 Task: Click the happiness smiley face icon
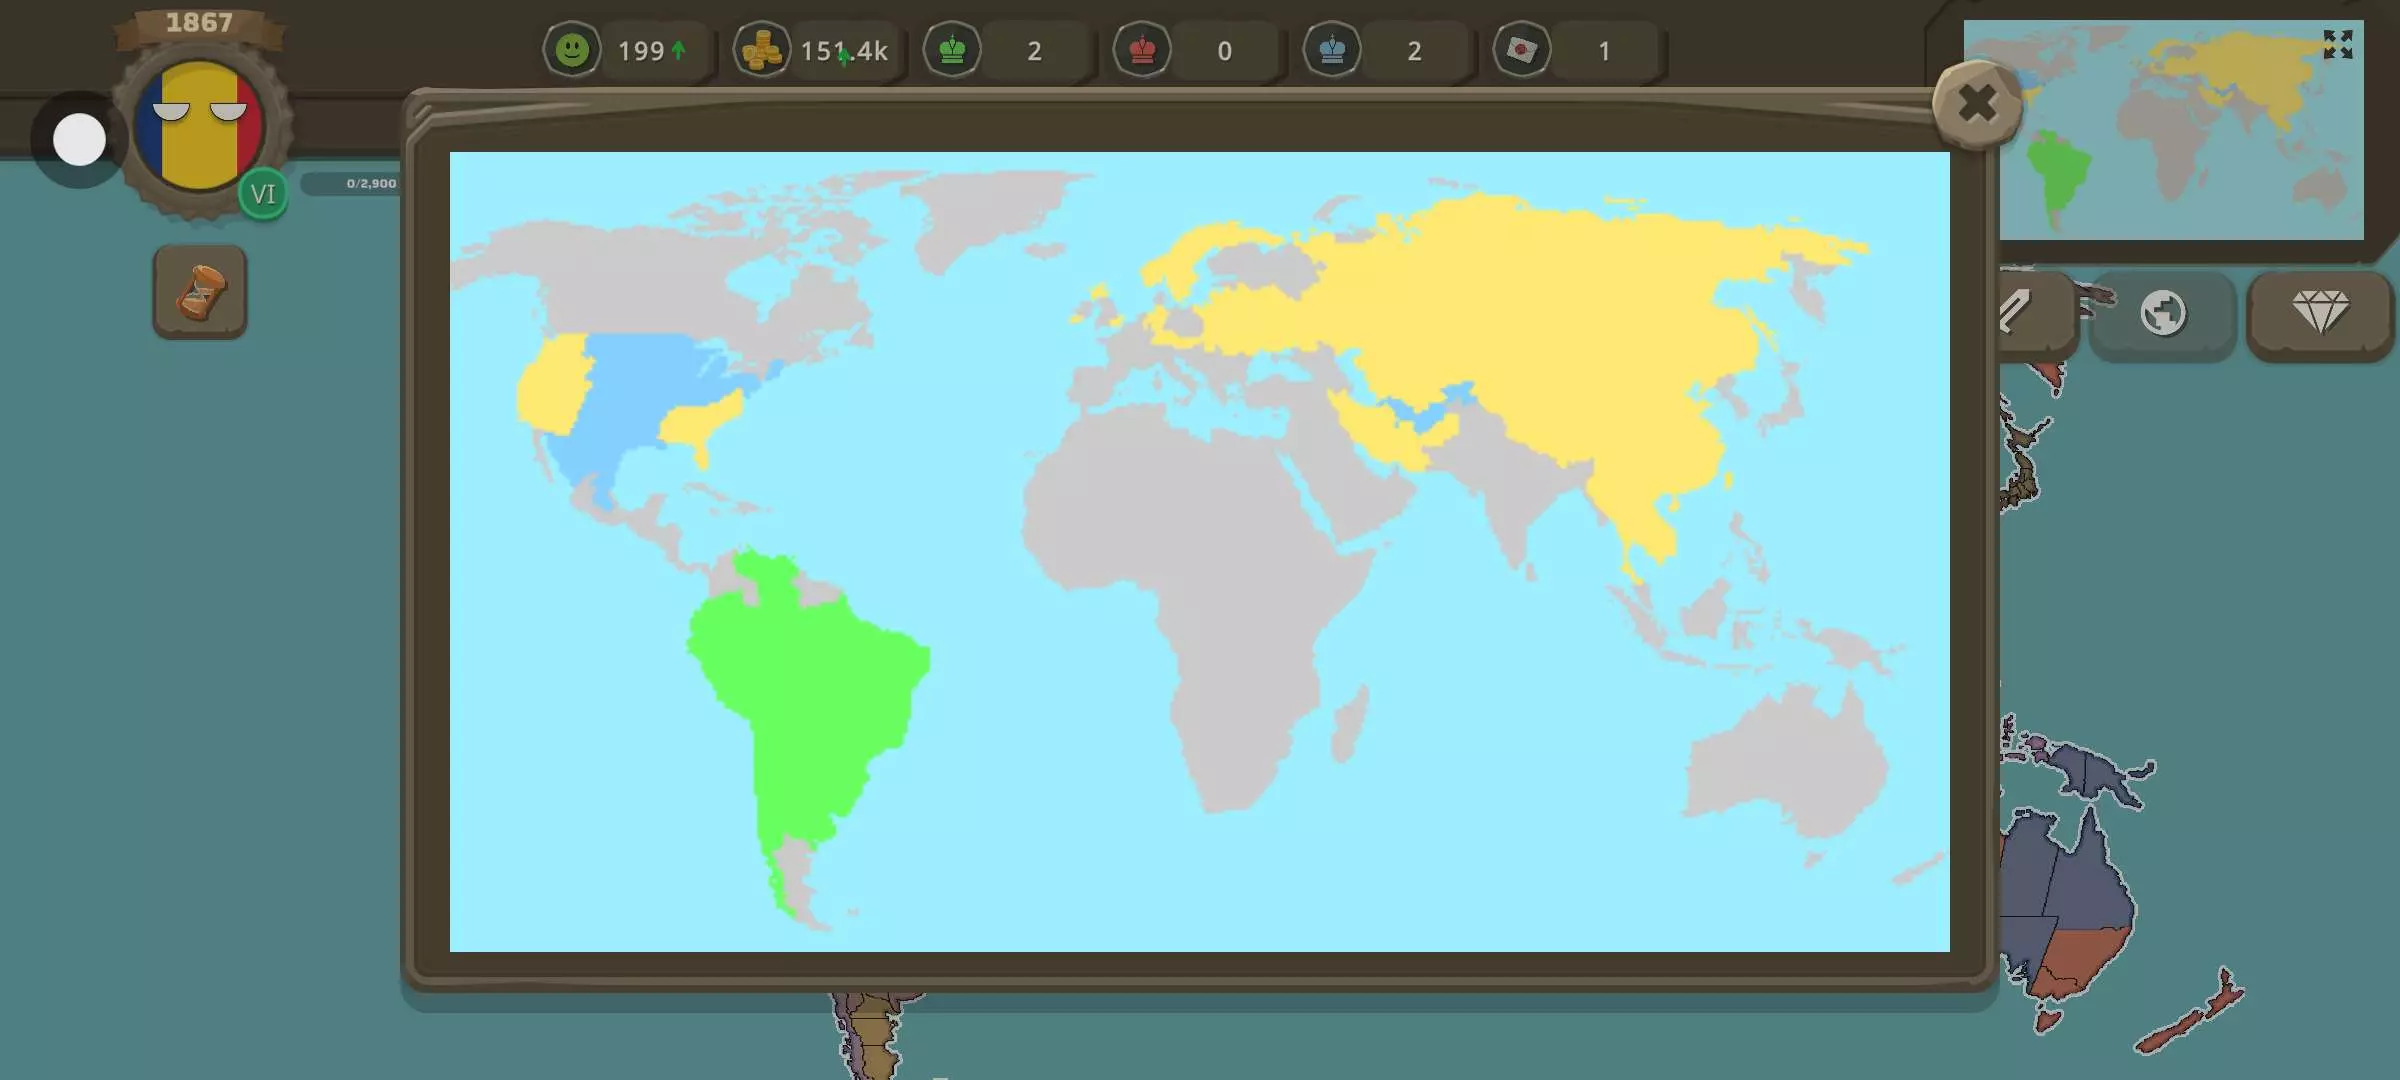pos(572,50)
